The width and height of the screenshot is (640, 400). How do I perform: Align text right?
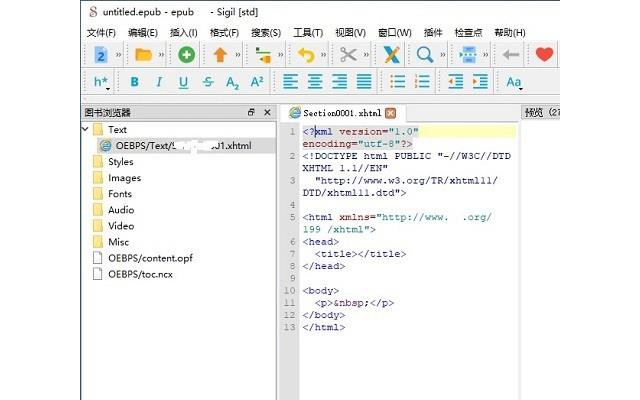click(339, 82)
